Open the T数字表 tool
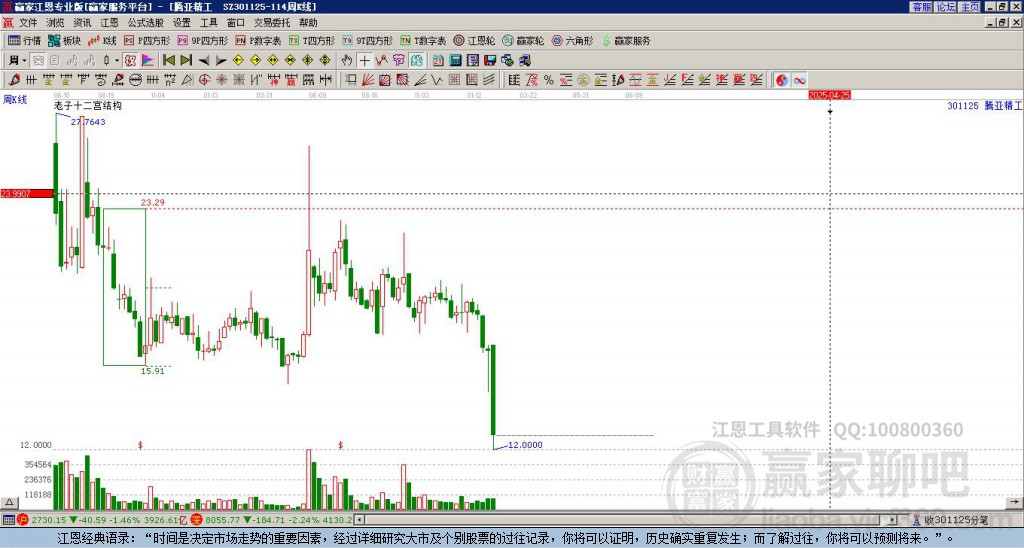This screenshot has width=1024, height=548. click(x=423, y=40)
